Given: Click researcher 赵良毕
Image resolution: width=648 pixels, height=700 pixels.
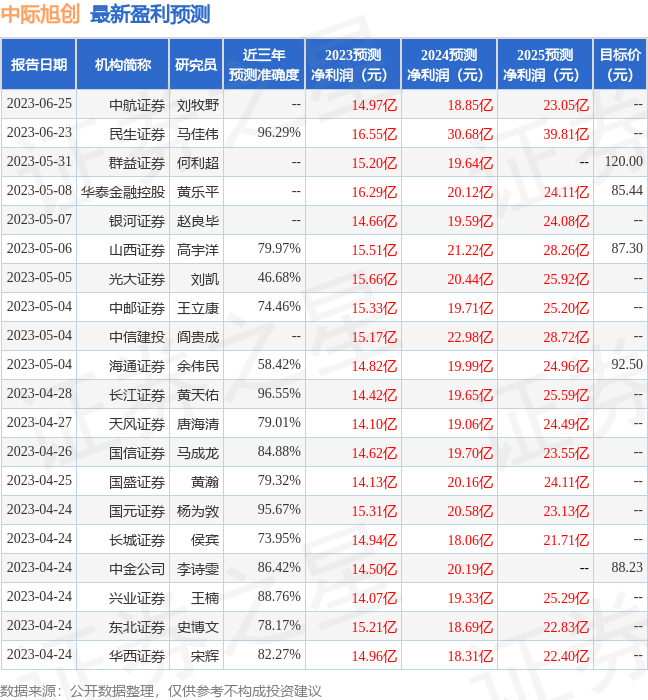Looking at the screenshot, I should 198,221.
